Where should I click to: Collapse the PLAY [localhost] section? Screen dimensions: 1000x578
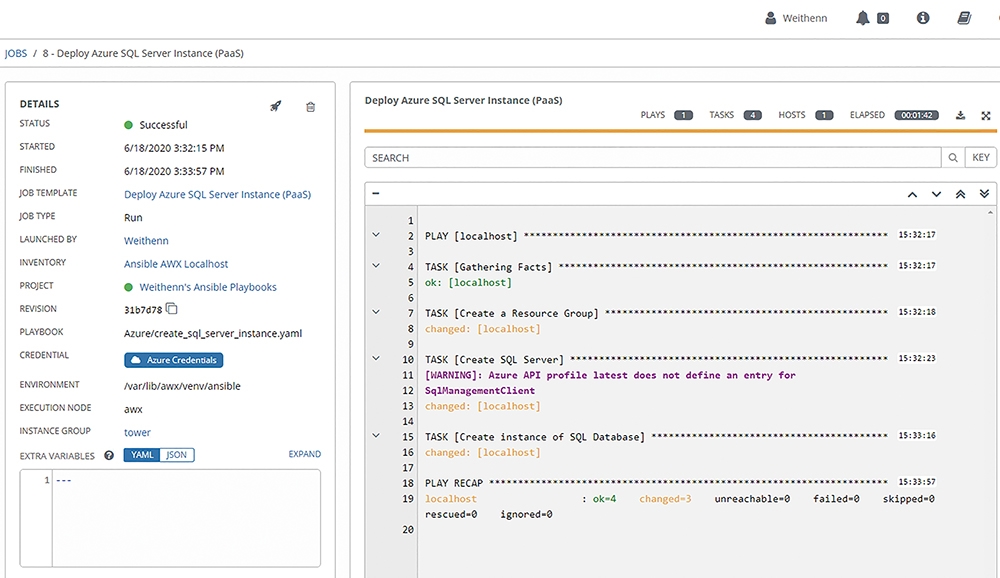(x=376, y=235)
